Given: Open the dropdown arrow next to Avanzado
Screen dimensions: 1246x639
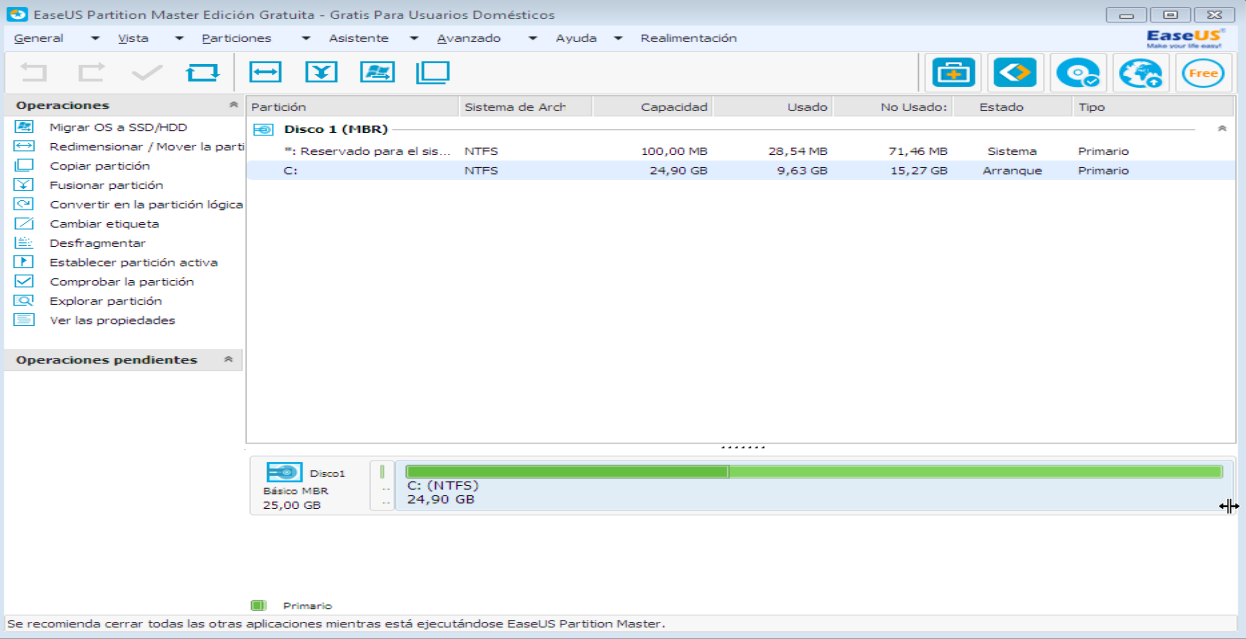Looking at the screenshot, I should pyautogui.click(x=534, y=38).
